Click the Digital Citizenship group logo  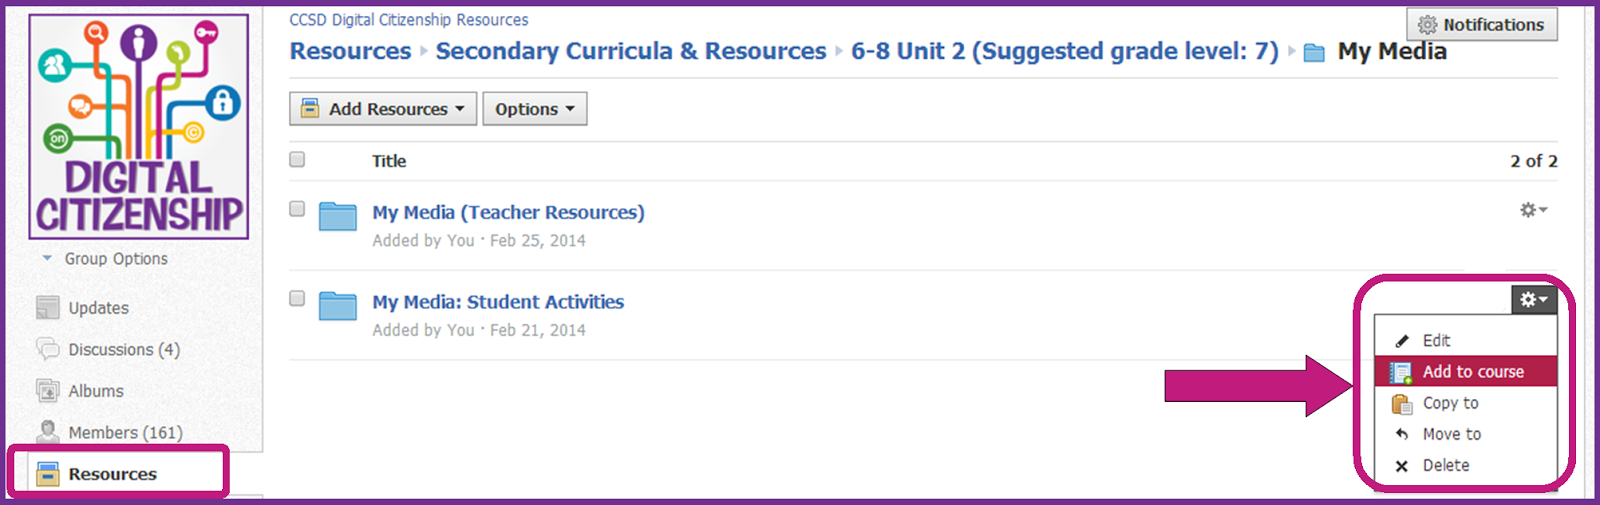click(139, 126)
